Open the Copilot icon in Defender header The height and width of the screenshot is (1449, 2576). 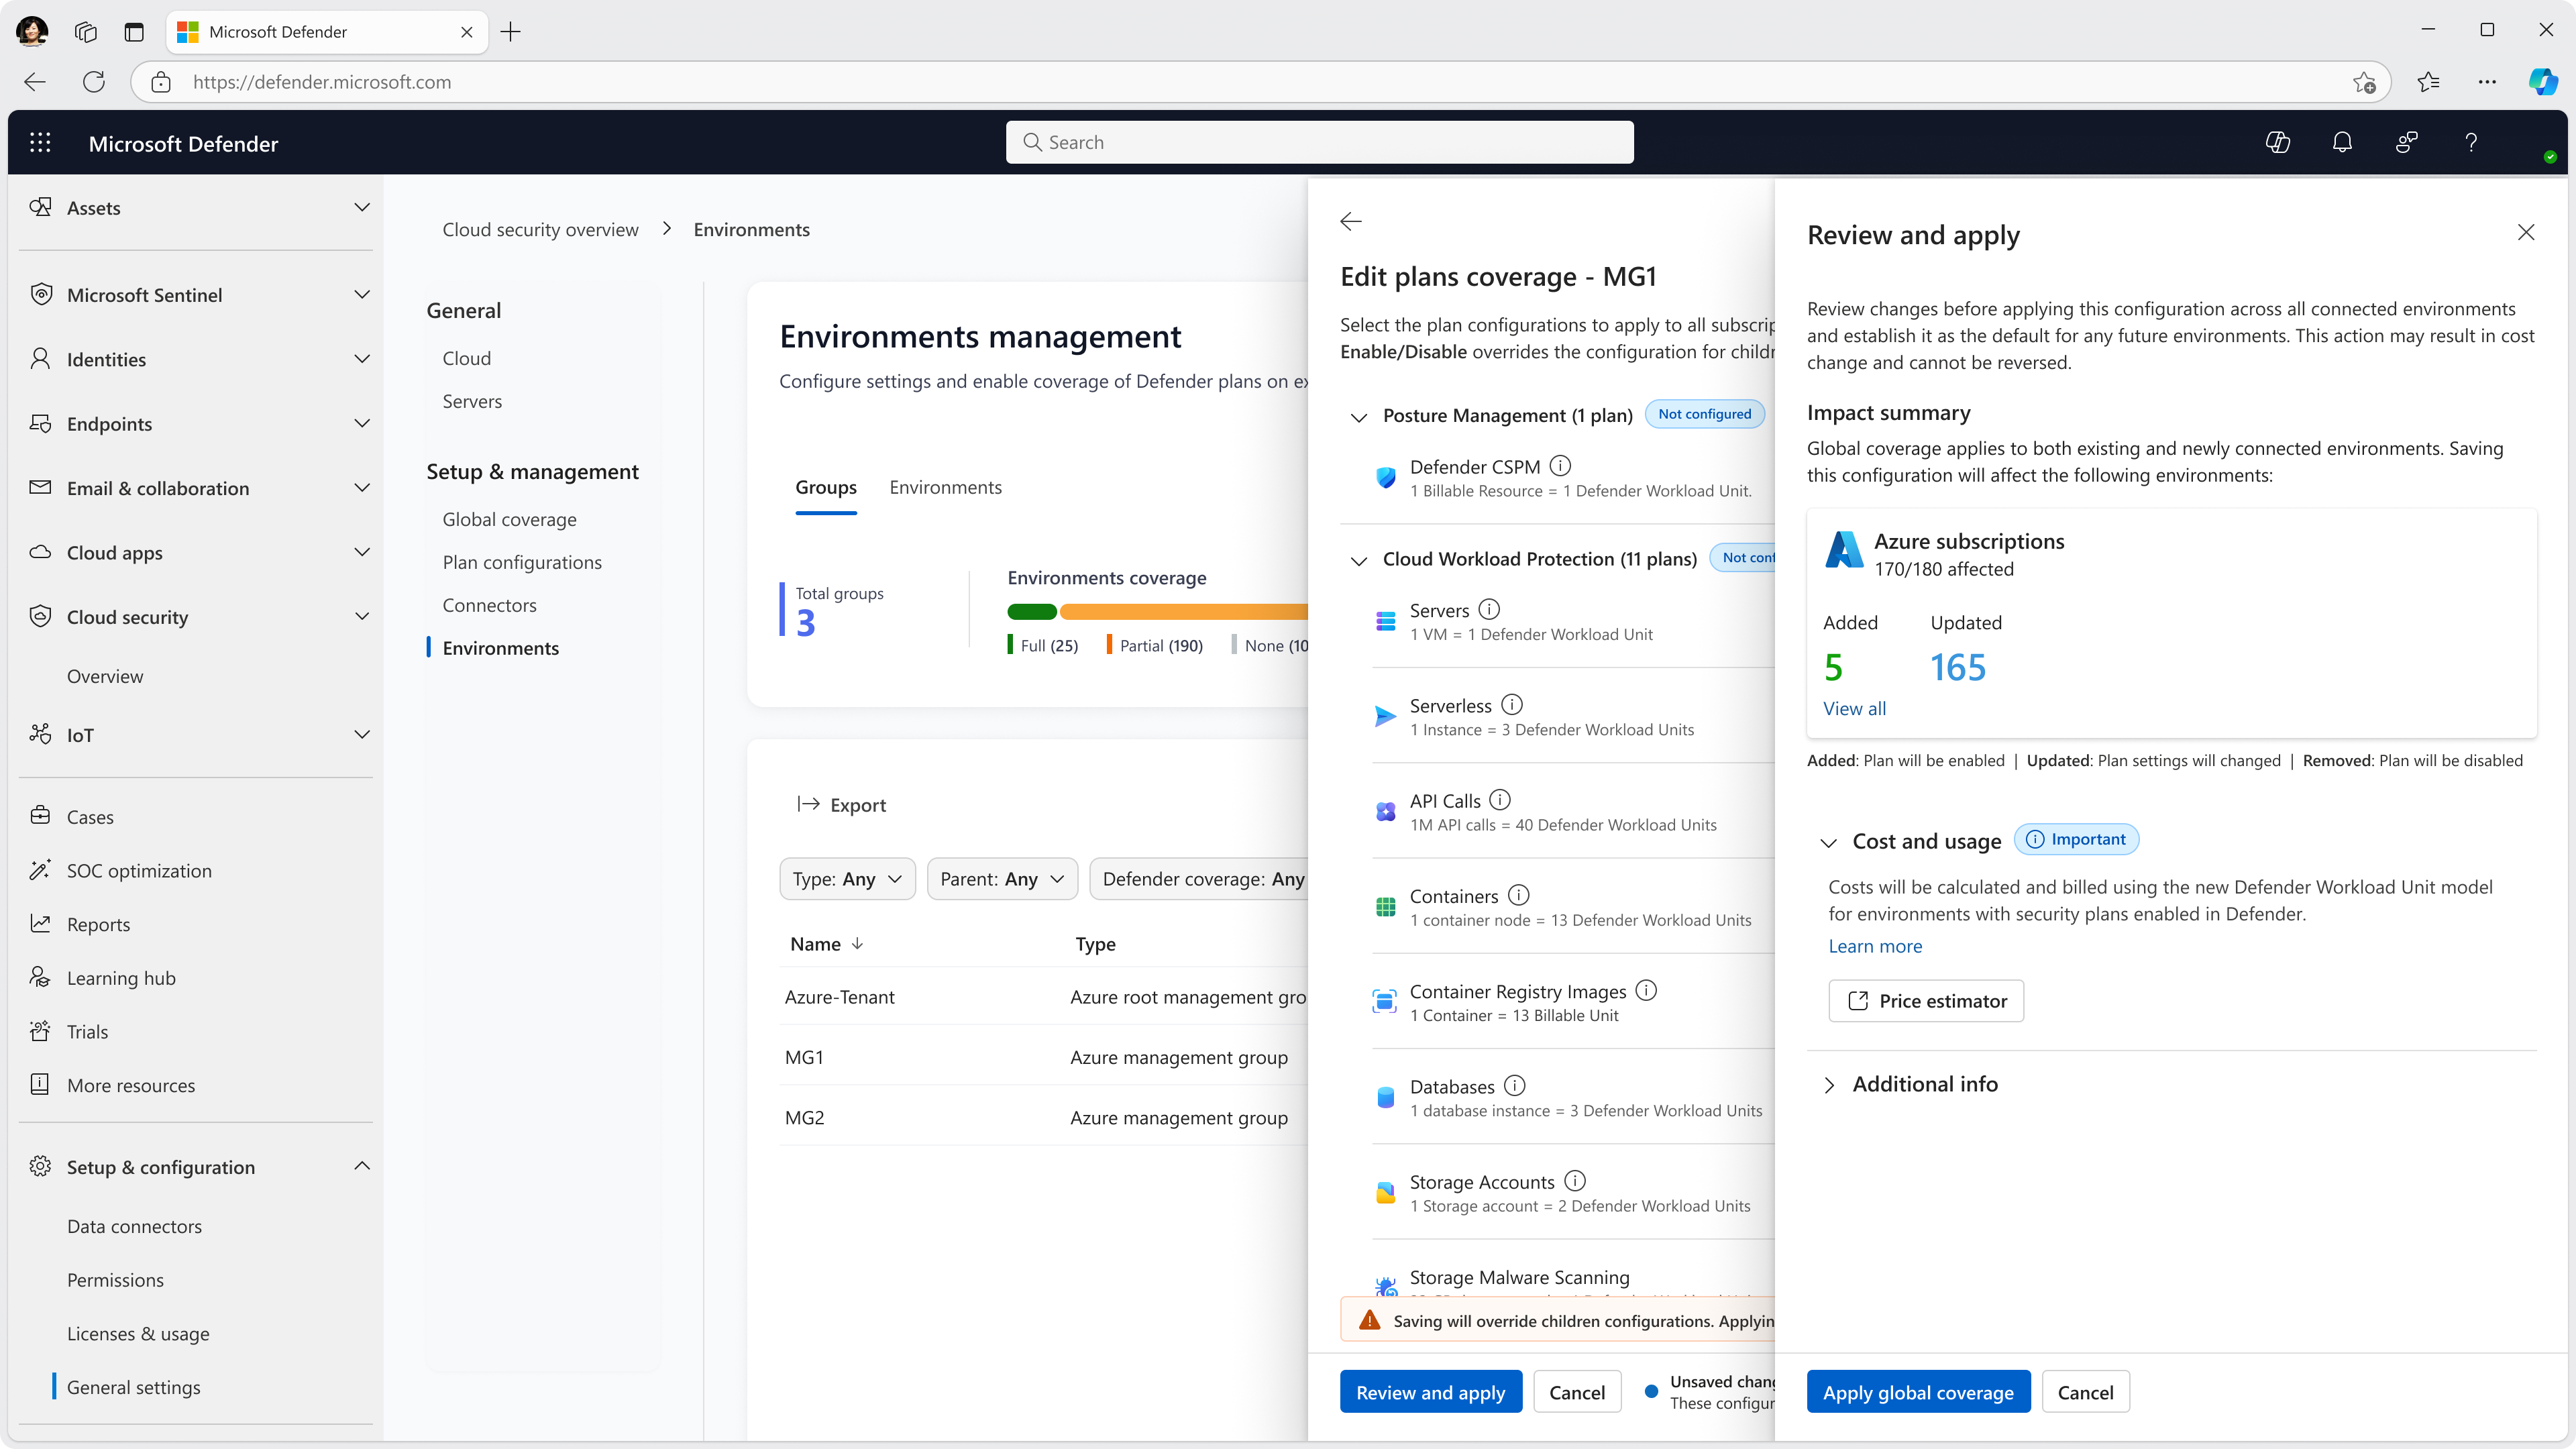[x=2278, y=143]
